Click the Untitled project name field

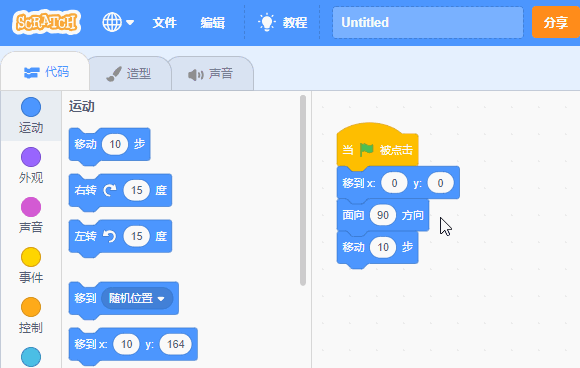pos(428,22)
